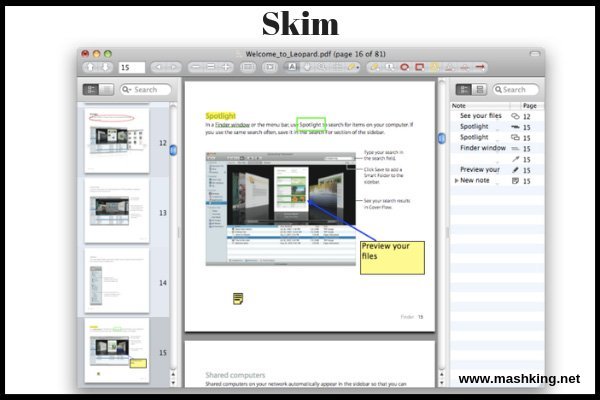
Task: Click document scroll up arrow
Action: point(442,374)
